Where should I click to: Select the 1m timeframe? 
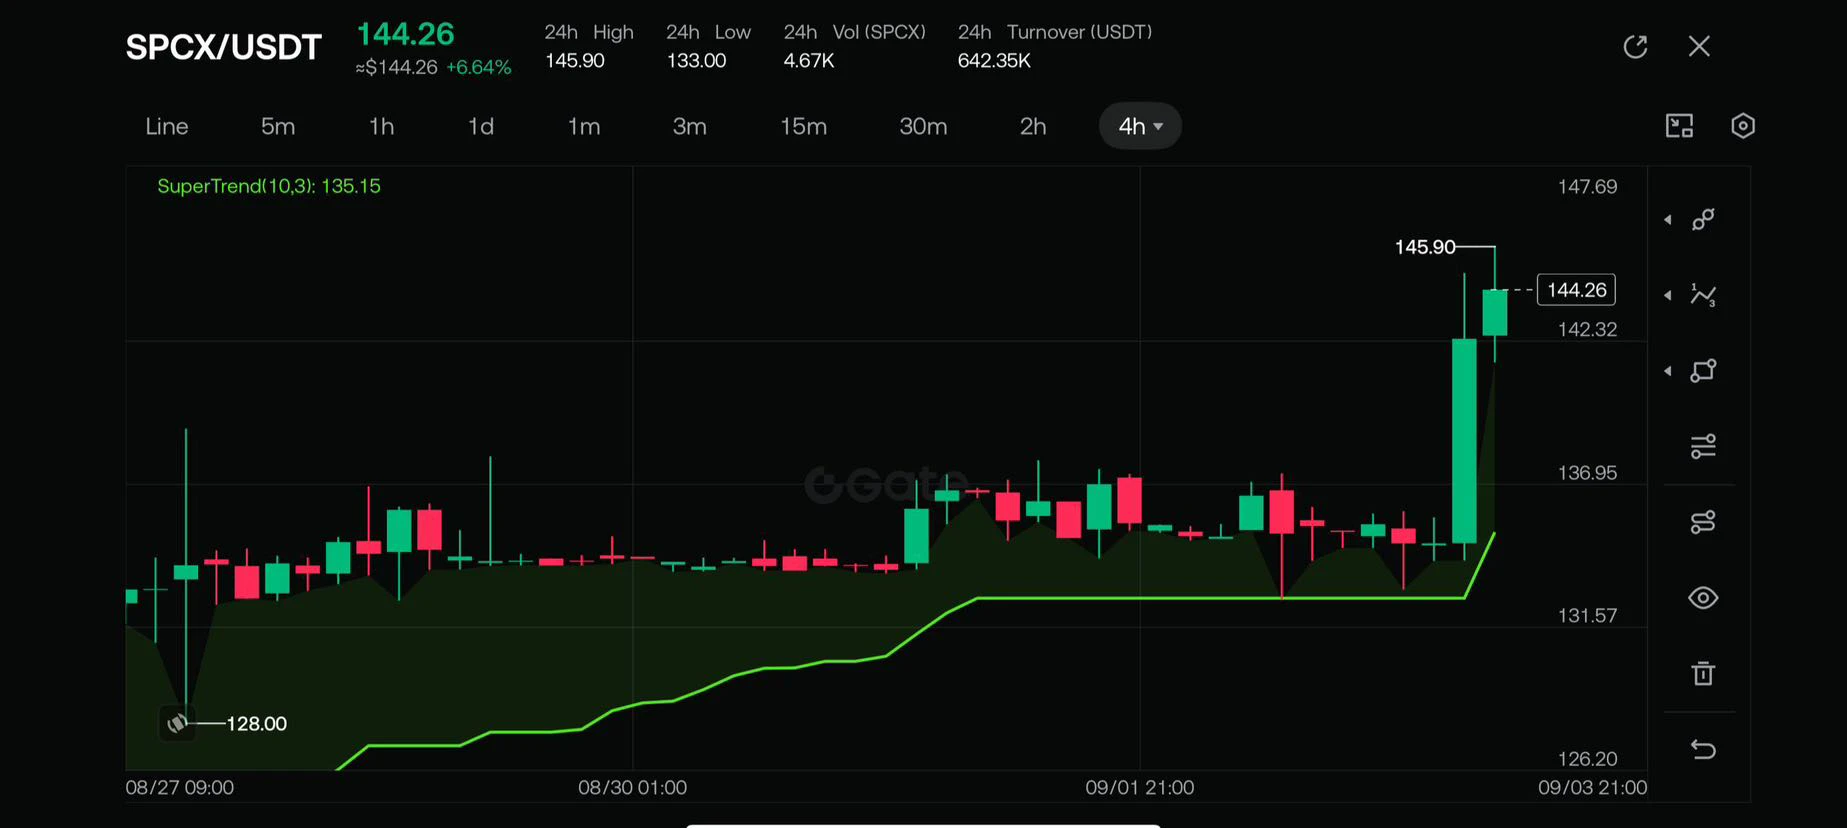(584, 126)
